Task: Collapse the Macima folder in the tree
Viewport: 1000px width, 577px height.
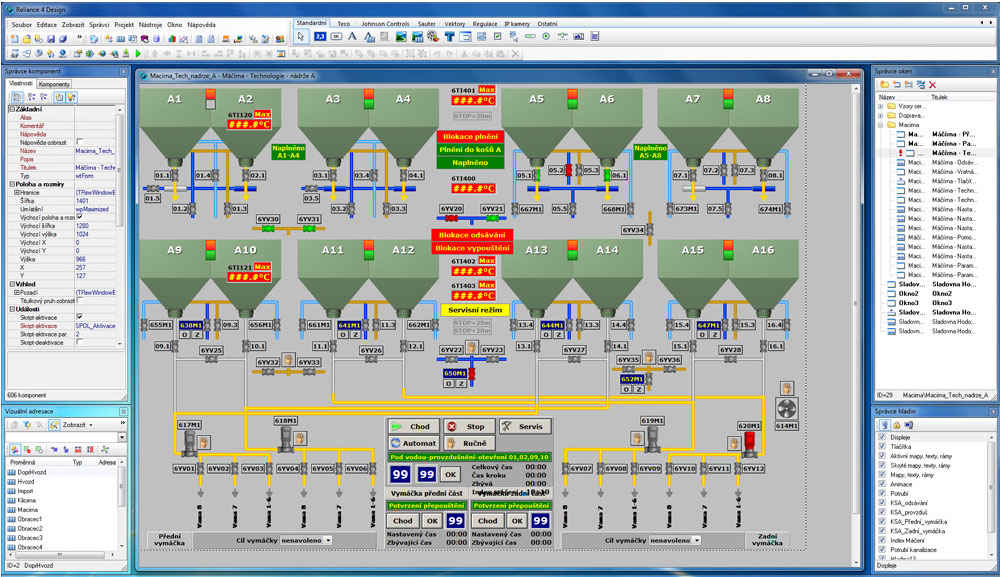Action: [881, 125]
